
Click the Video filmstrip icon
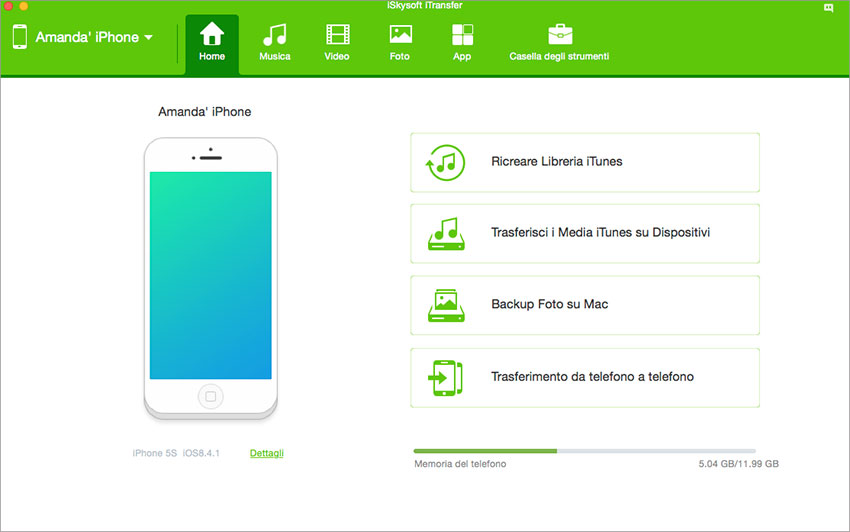337,34
